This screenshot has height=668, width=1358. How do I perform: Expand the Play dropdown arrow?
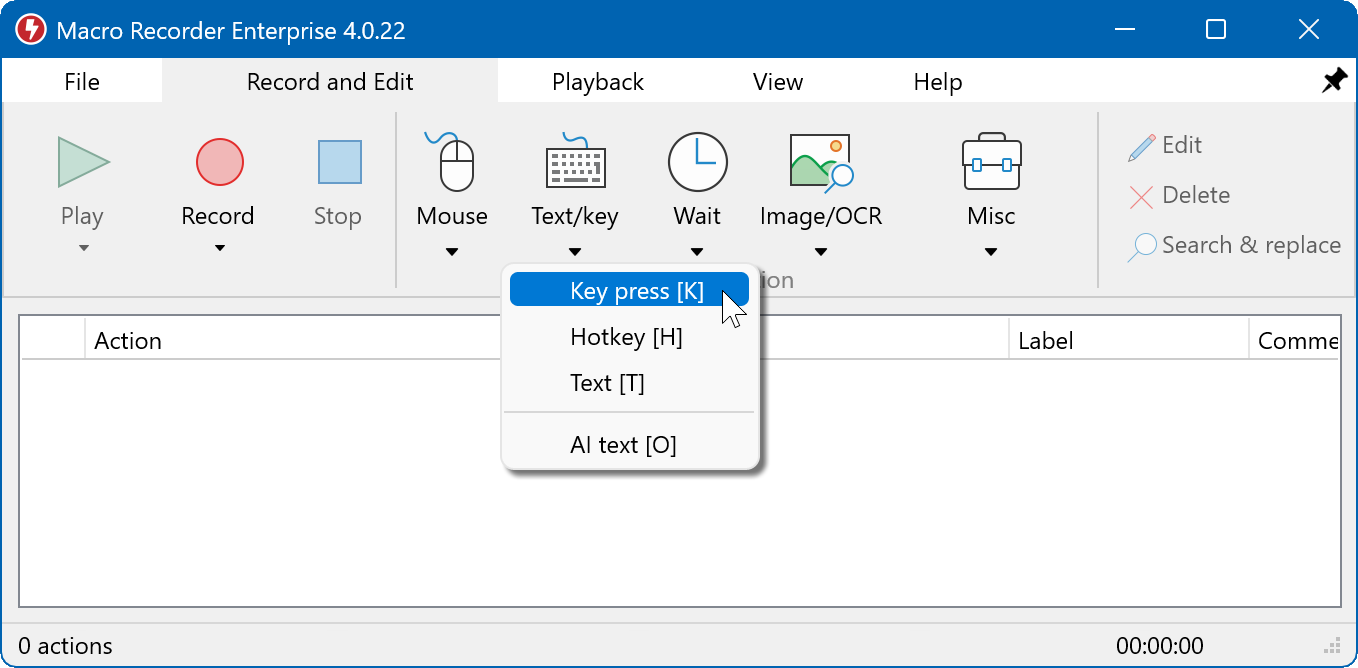click(x=83, y=249)
